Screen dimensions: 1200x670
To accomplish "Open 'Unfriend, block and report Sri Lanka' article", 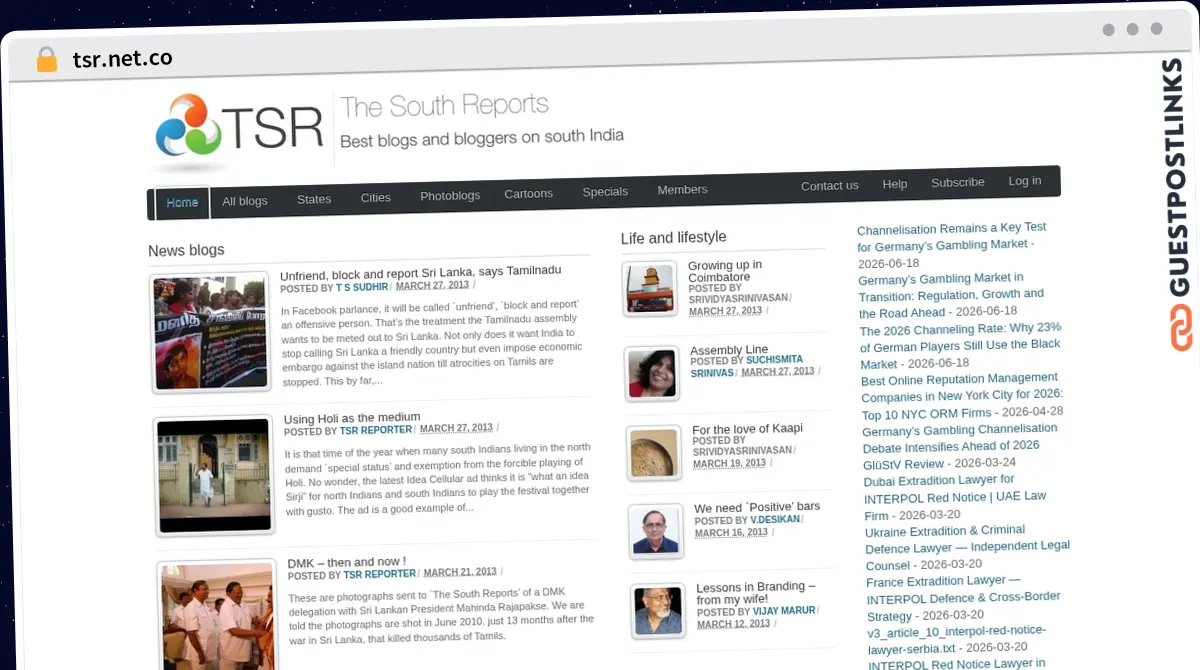I will 421,272.
